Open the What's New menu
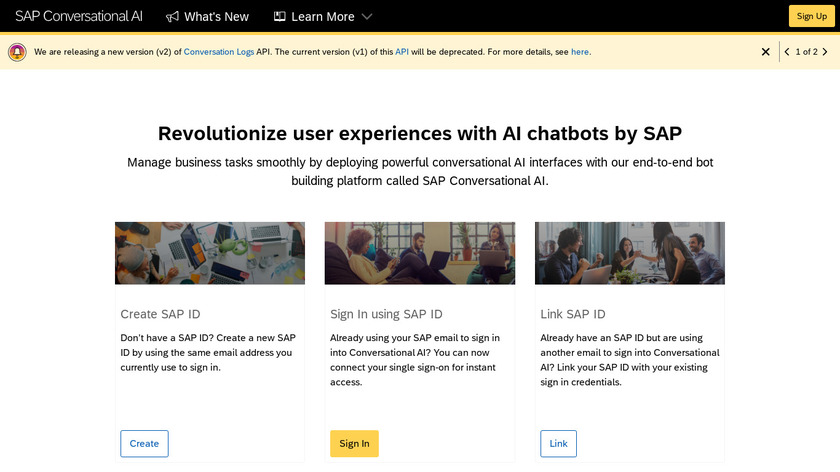 [216, 17]
